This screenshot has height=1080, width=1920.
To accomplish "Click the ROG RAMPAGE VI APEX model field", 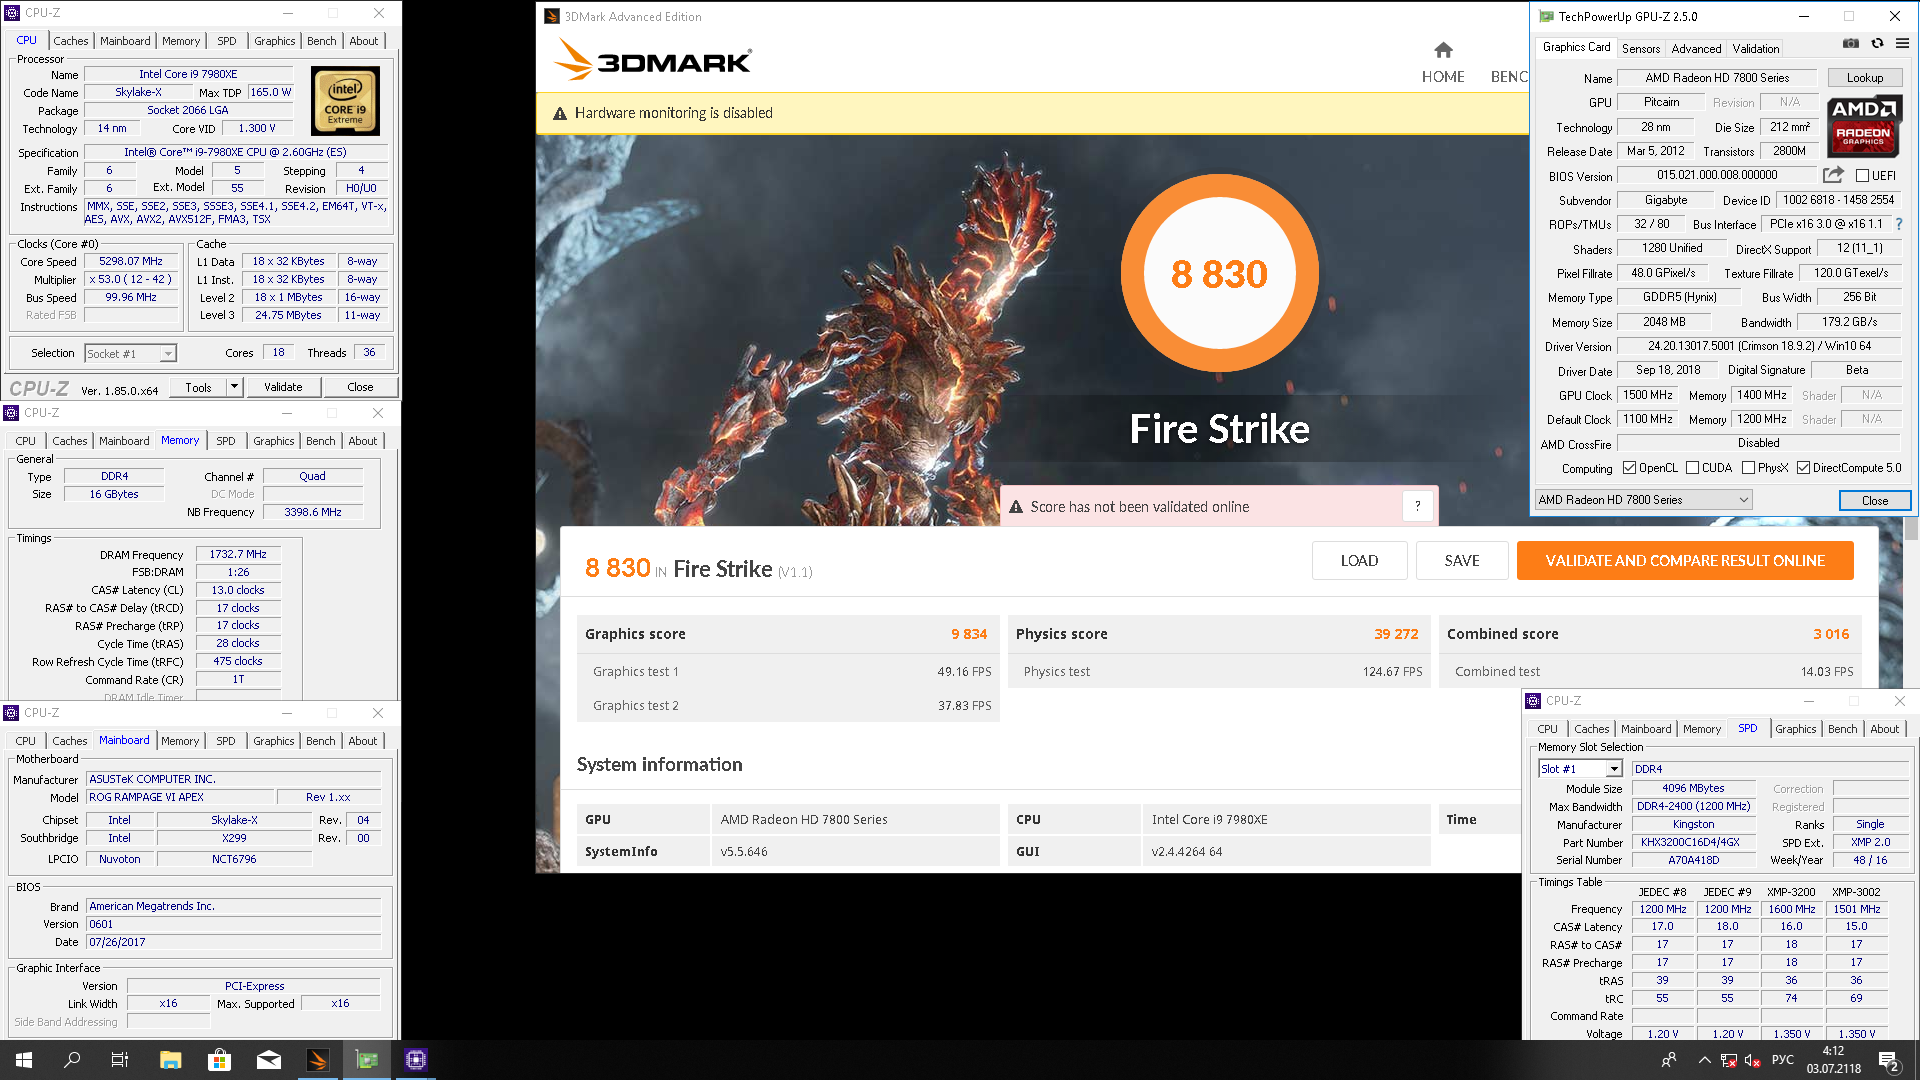I will [180, 797].
